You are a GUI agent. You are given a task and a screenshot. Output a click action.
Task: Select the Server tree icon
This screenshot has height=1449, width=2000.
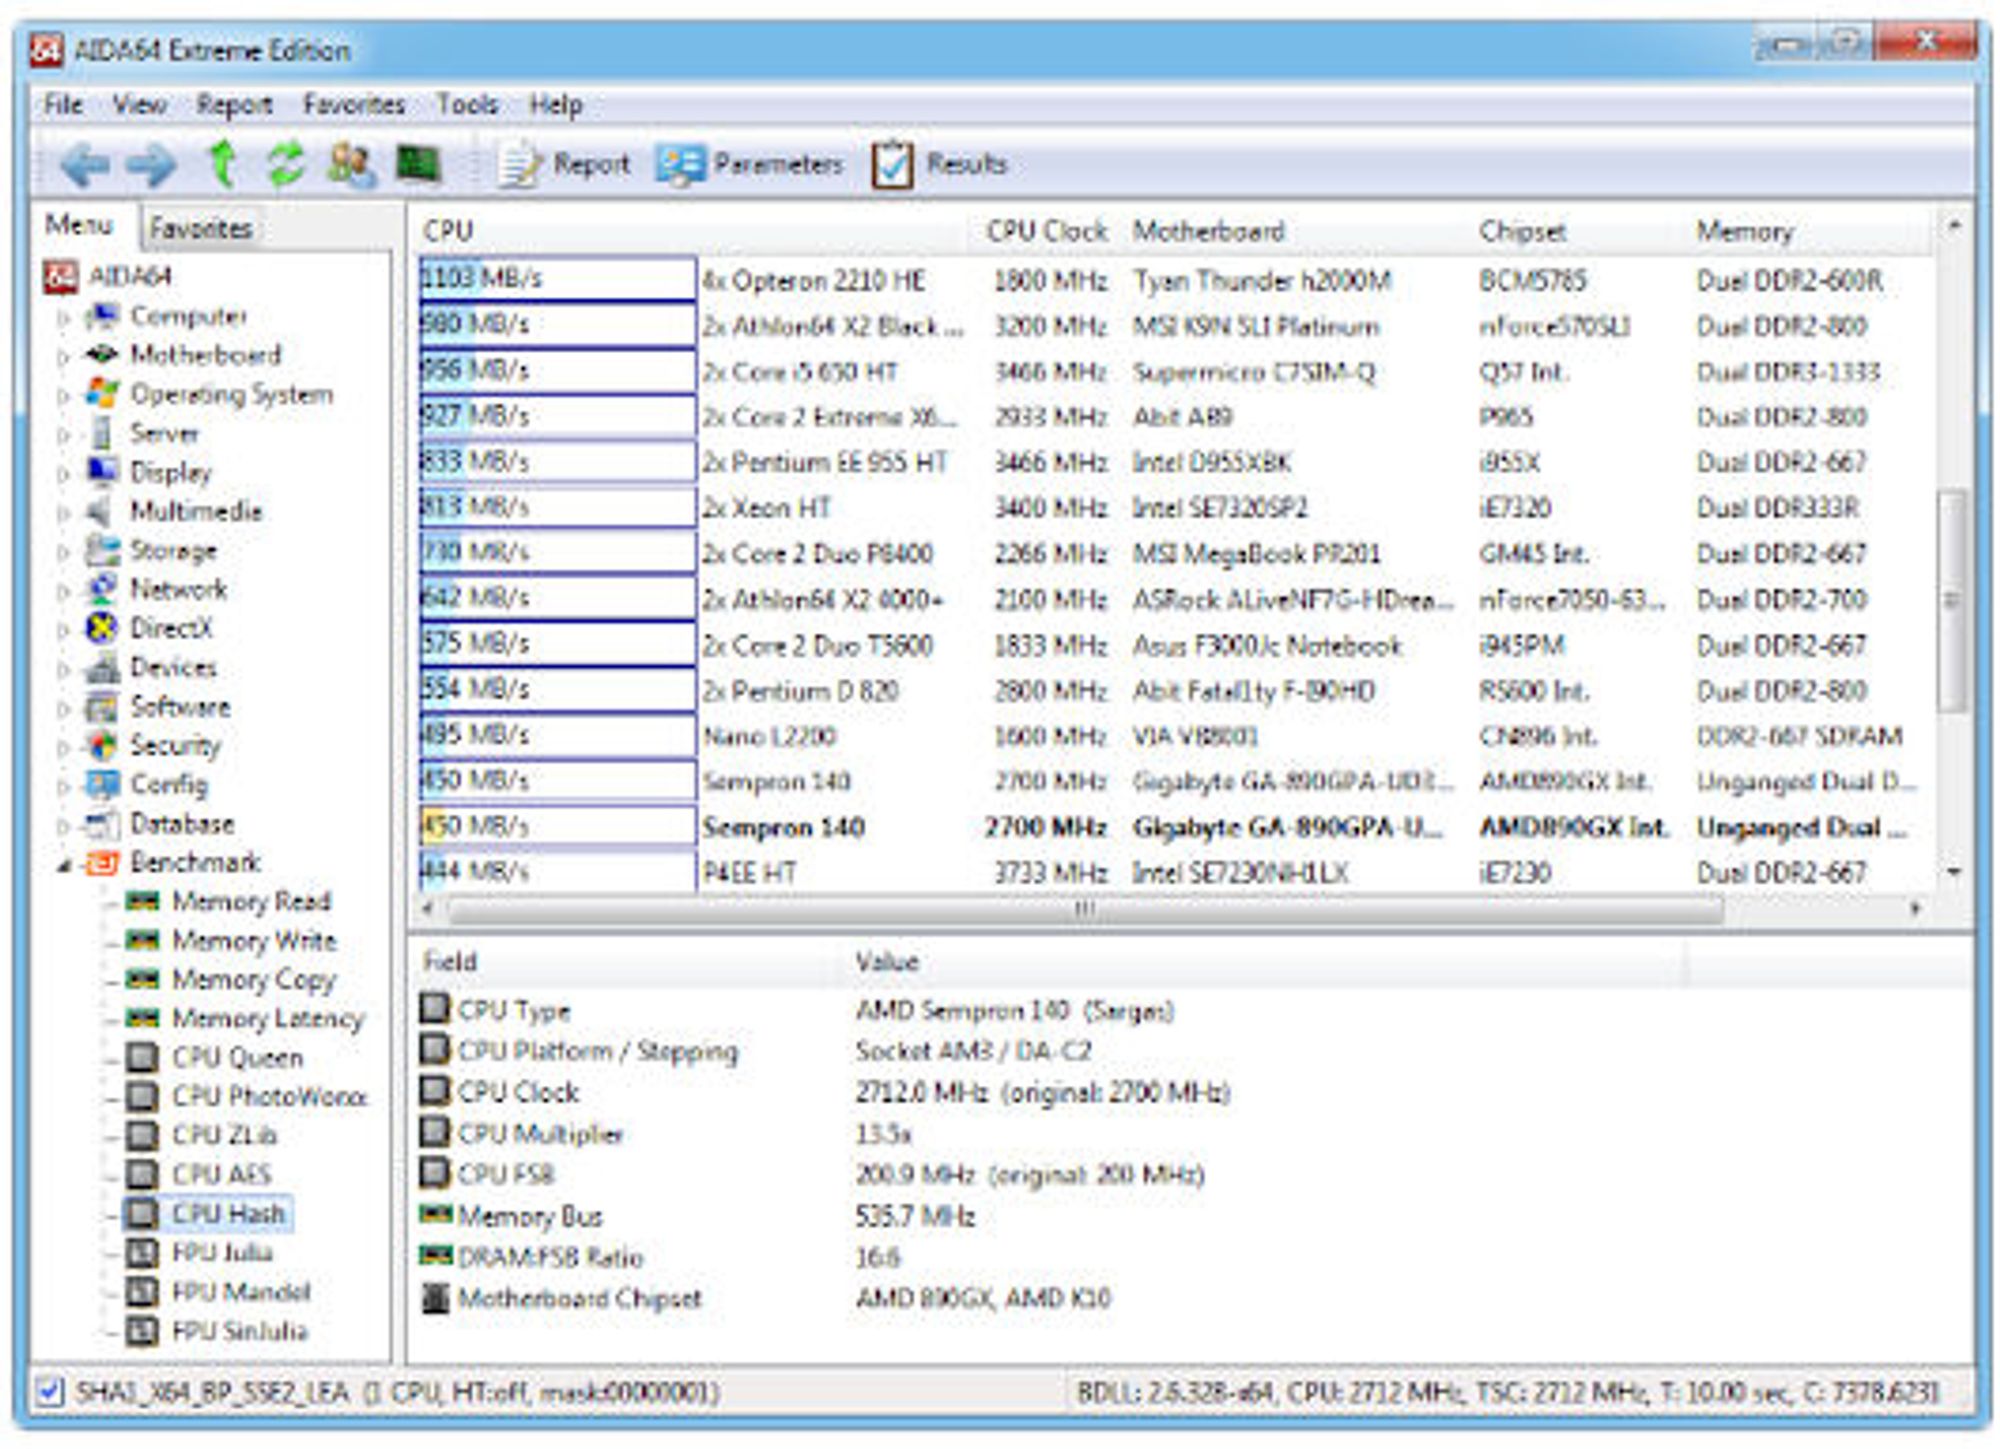102,433
